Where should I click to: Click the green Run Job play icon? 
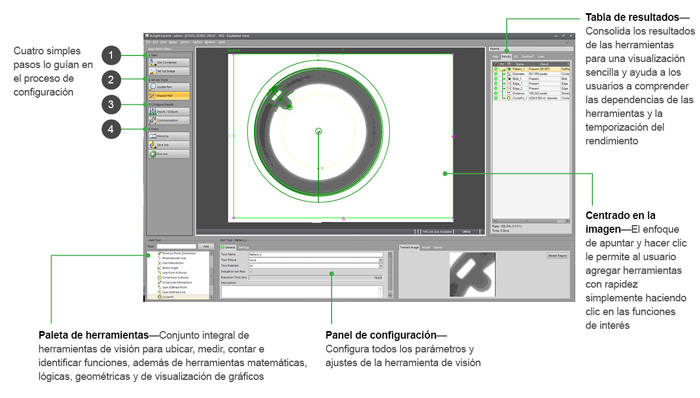(153, 154)
